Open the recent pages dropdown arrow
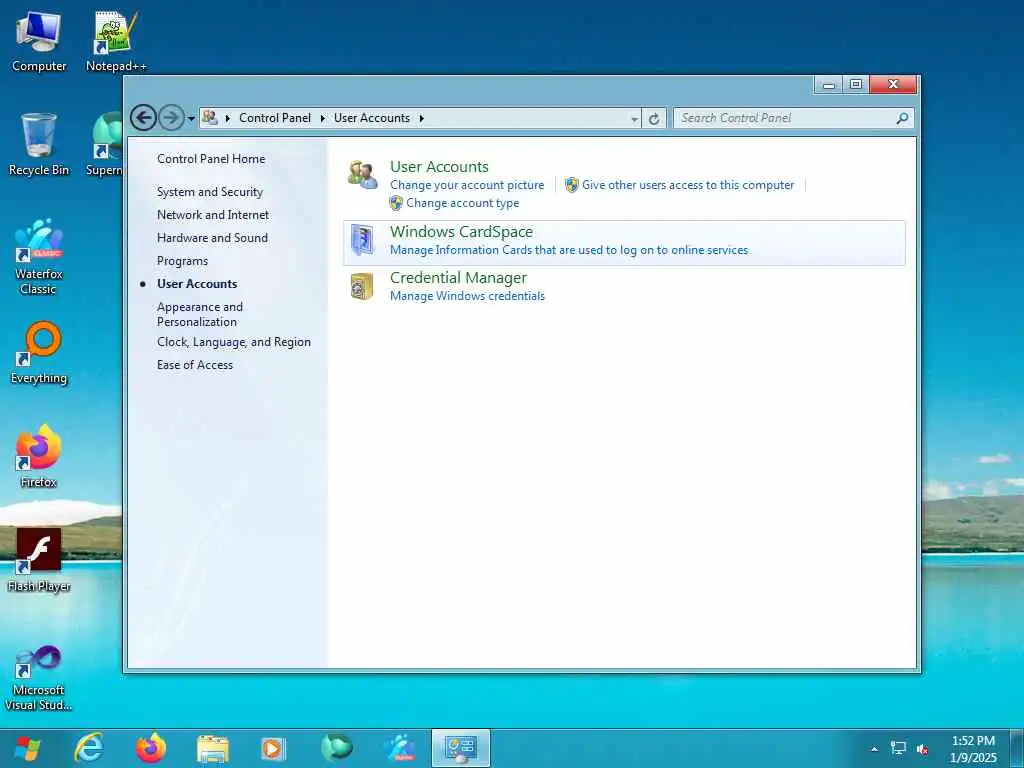1024x768 pixels. click(x=191, y=119)
